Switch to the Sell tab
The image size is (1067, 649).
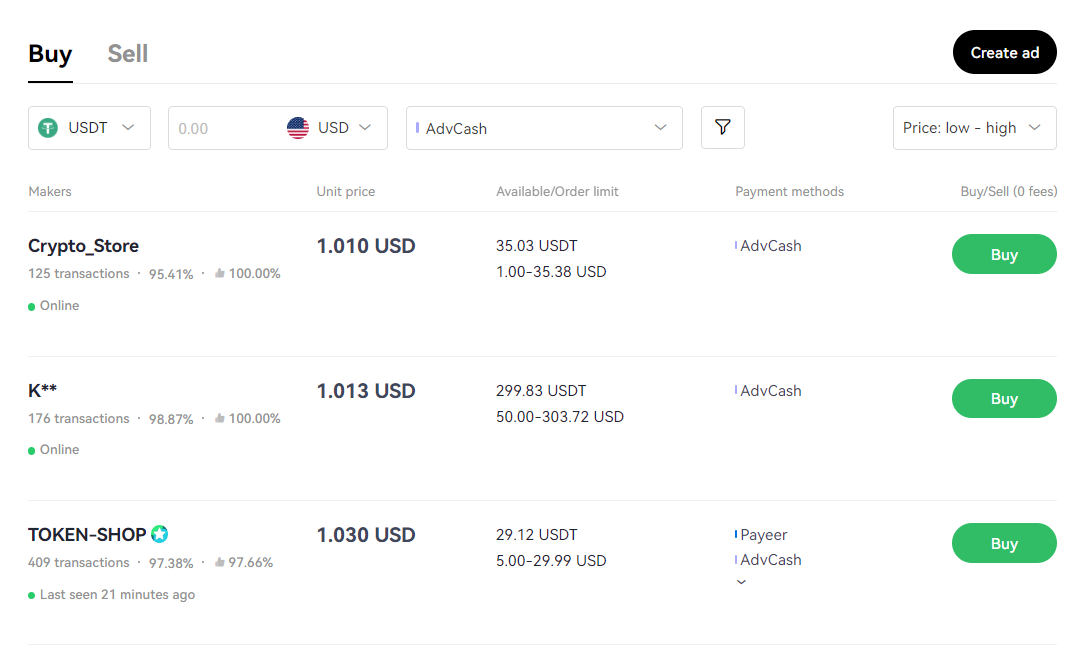click(x=128, y=54)
